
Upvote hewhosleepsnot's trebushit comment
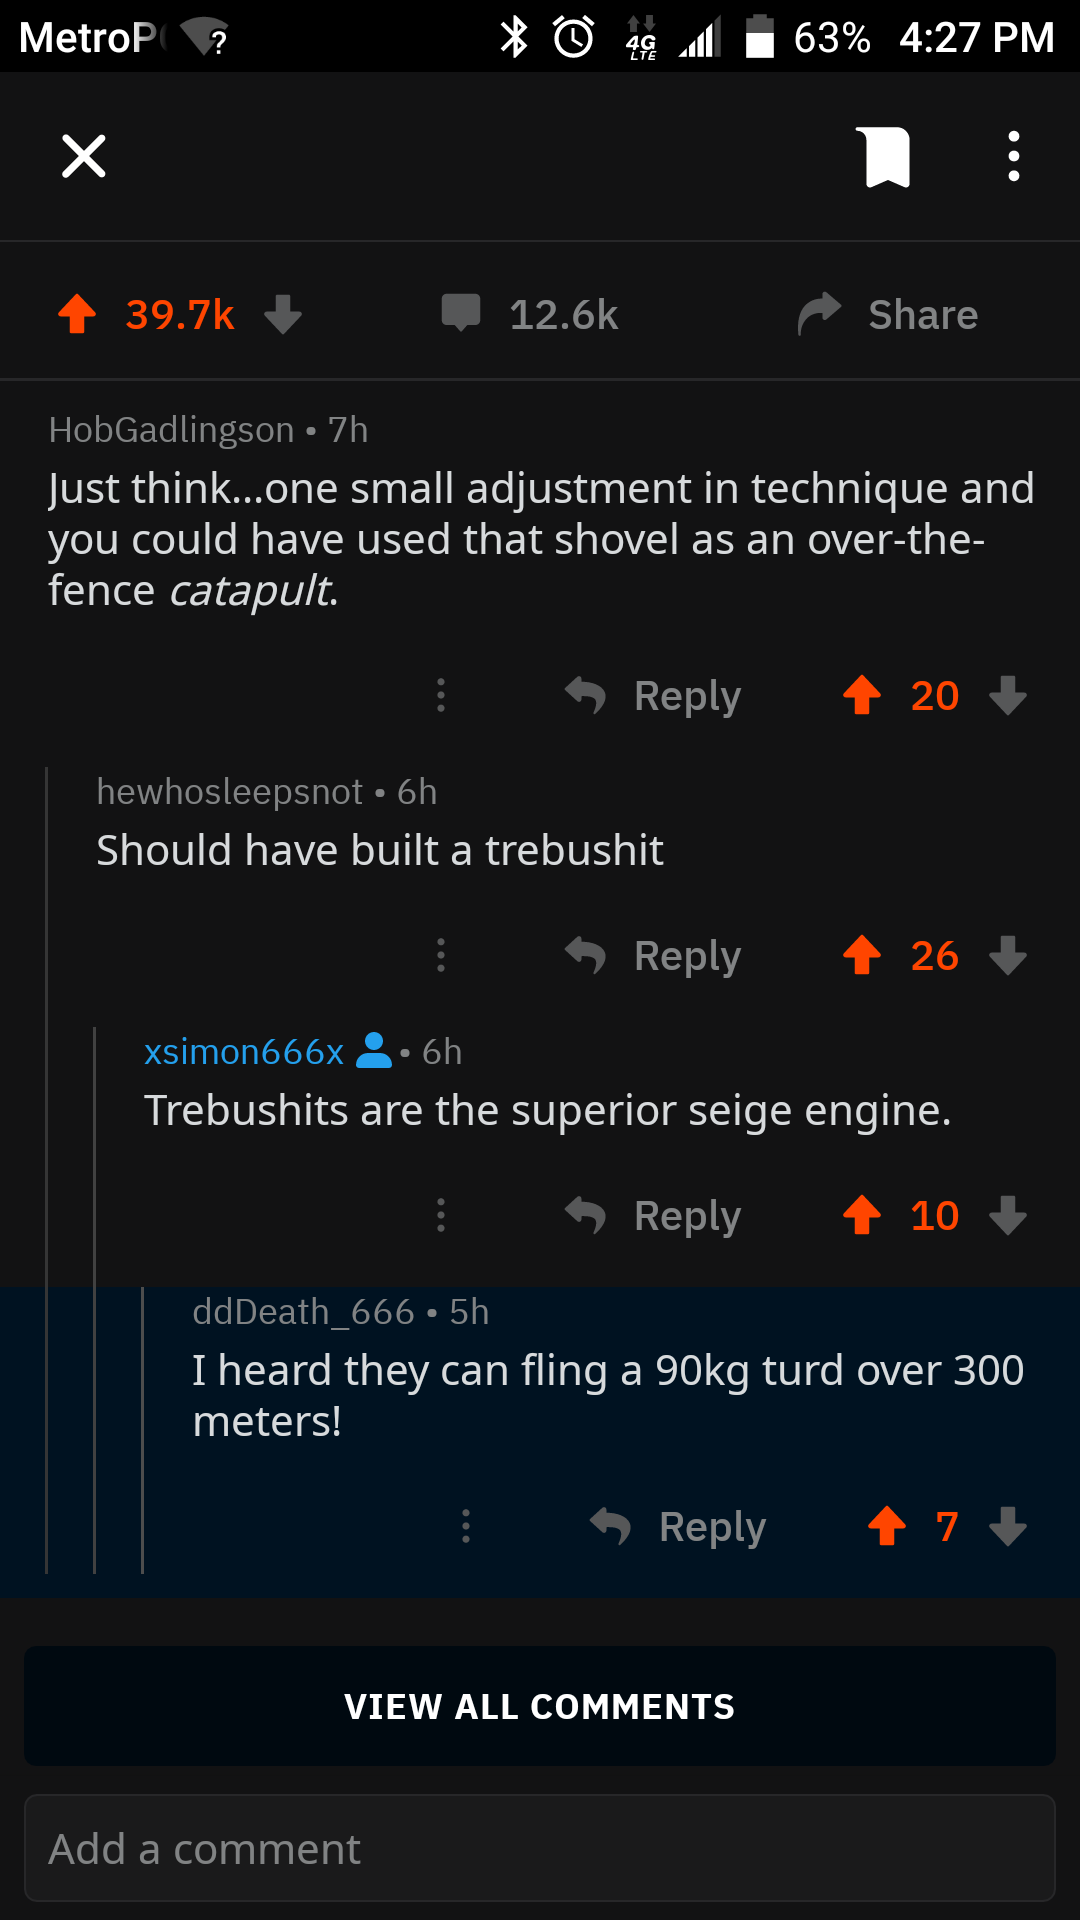coord(862,955)
